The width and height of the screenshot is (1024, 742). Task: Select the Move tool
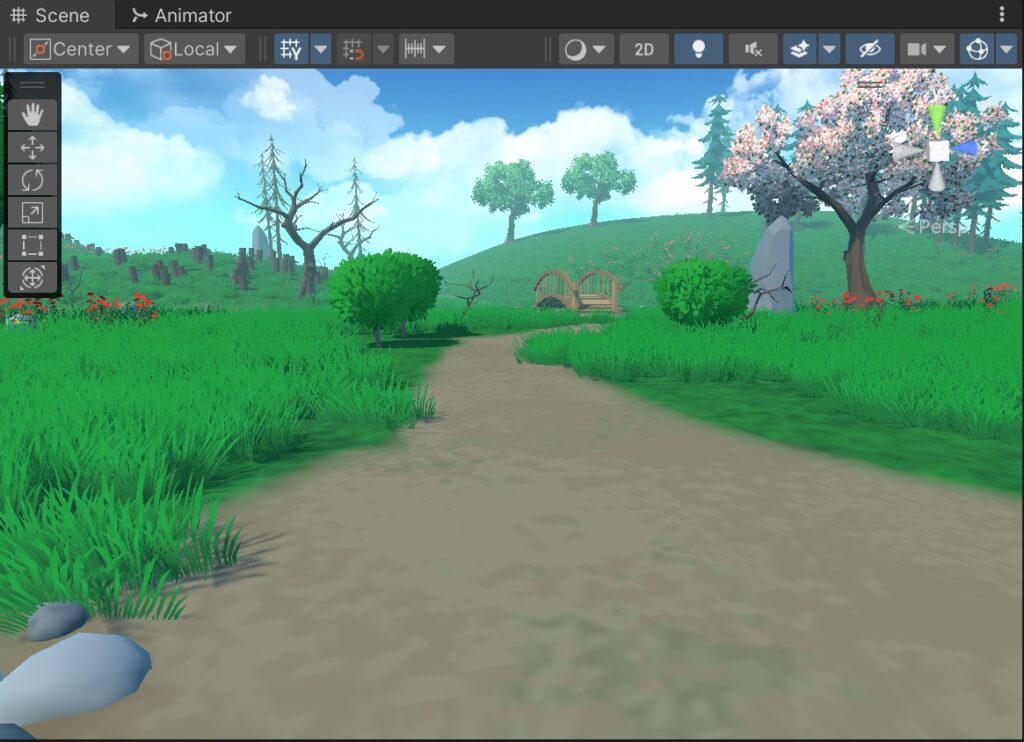tap(32, 148)
